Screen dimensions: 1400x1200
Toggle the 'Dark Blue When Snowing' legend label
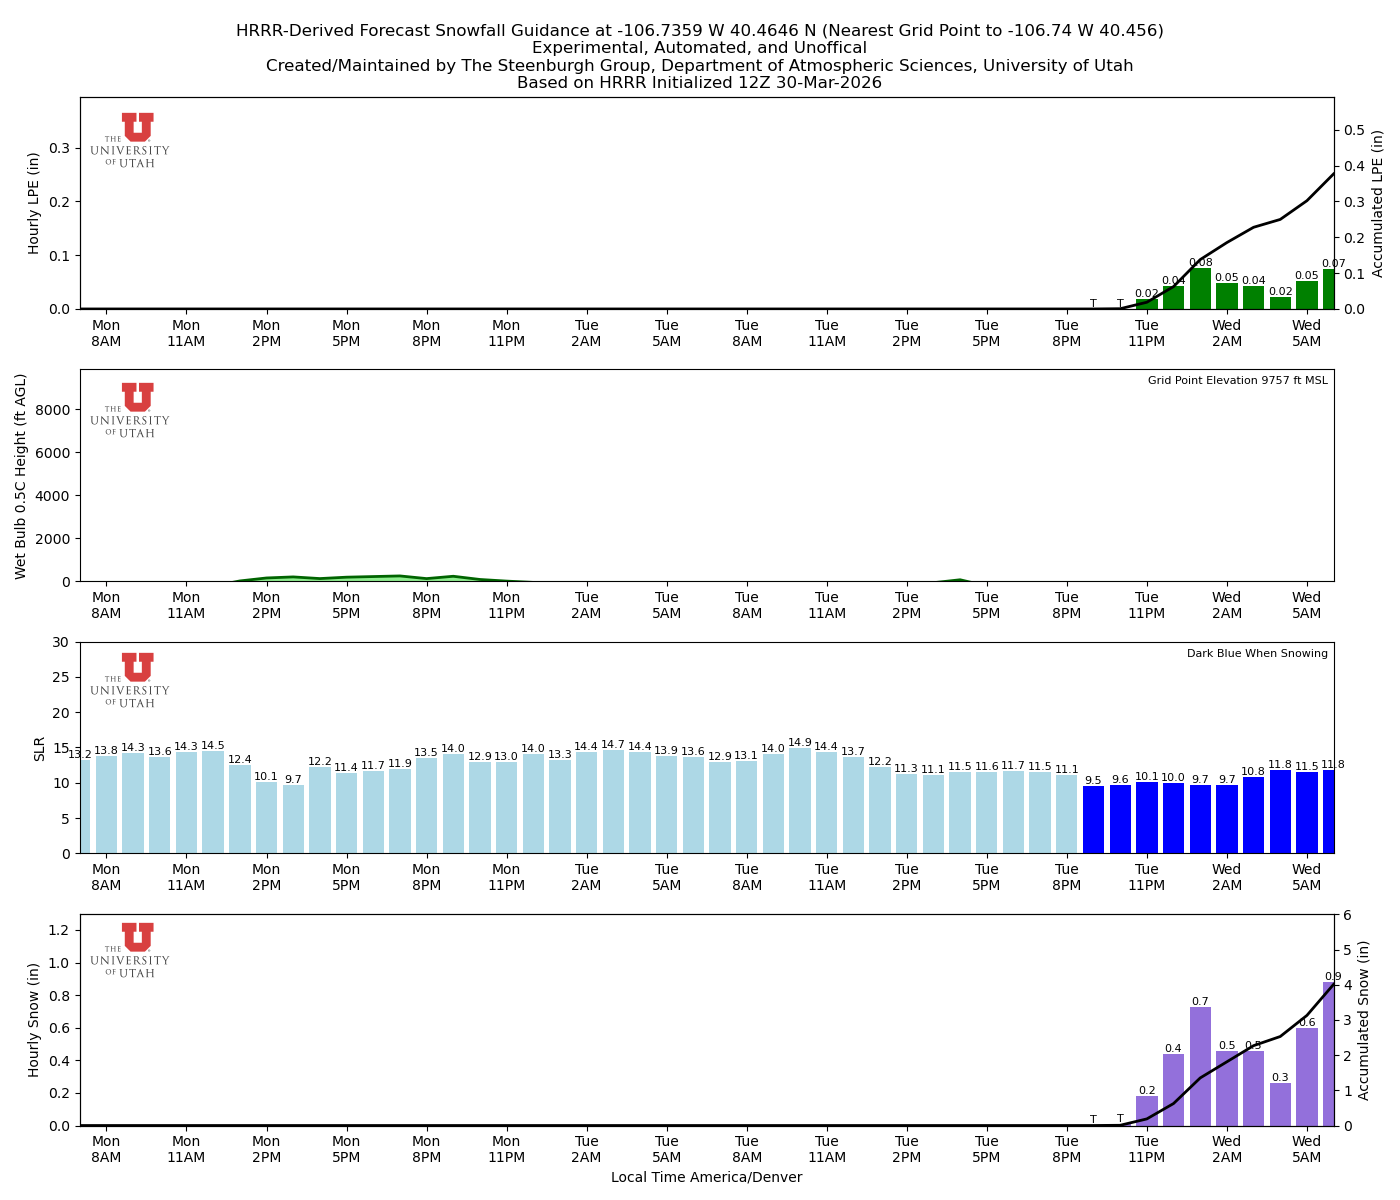pos(1257,652)
